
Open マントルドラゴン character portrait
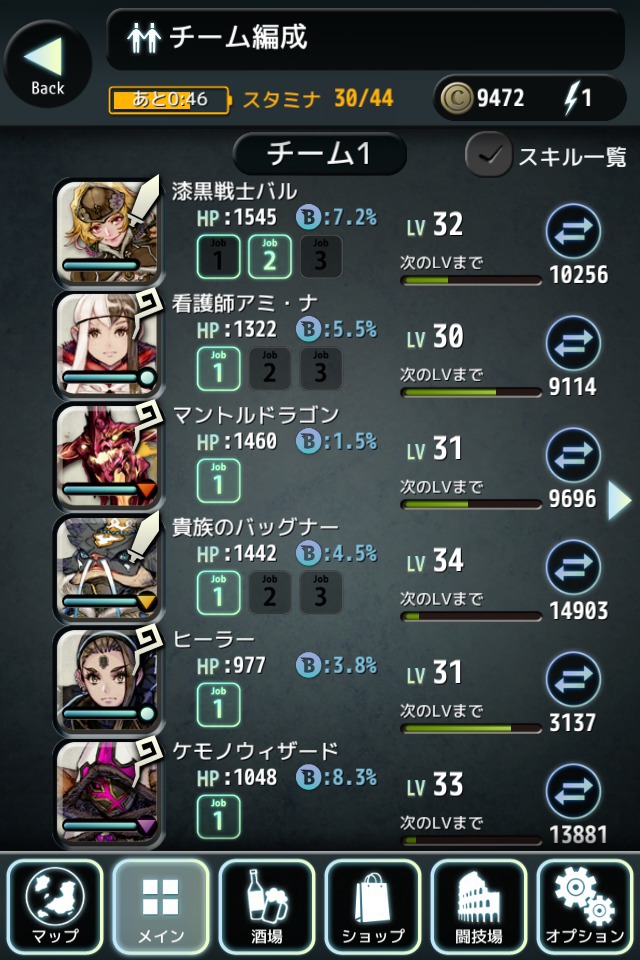point(107,456)
